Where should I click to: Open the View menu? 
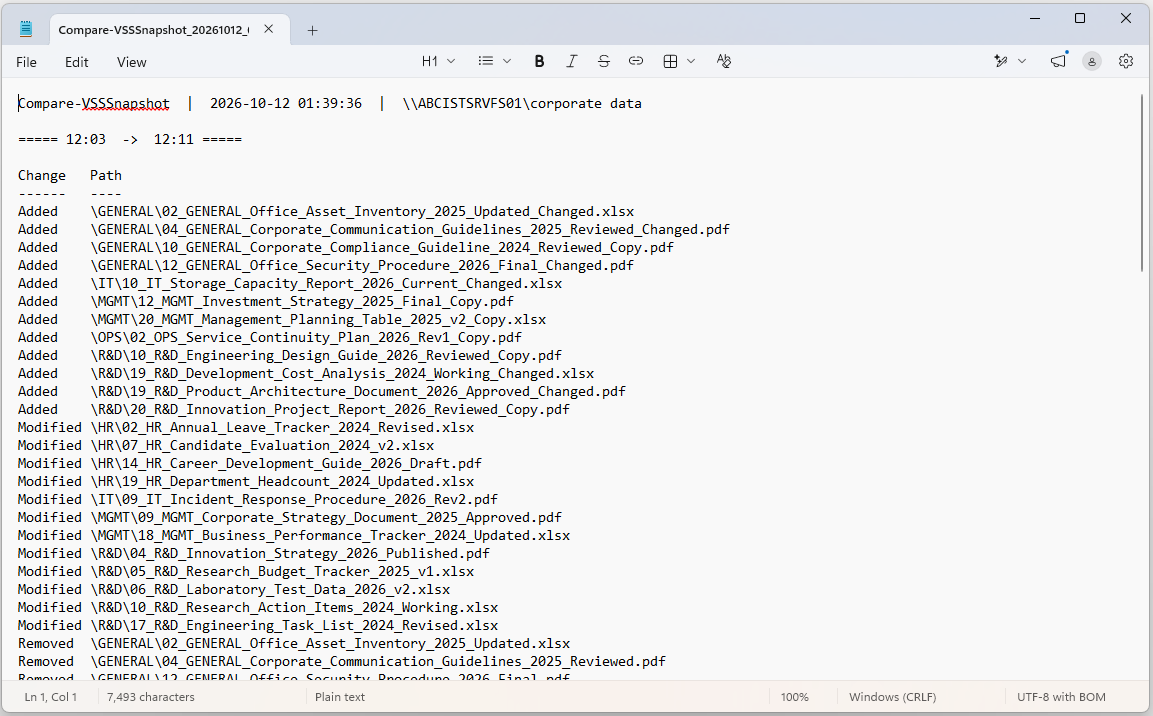(x=132, y=62)
